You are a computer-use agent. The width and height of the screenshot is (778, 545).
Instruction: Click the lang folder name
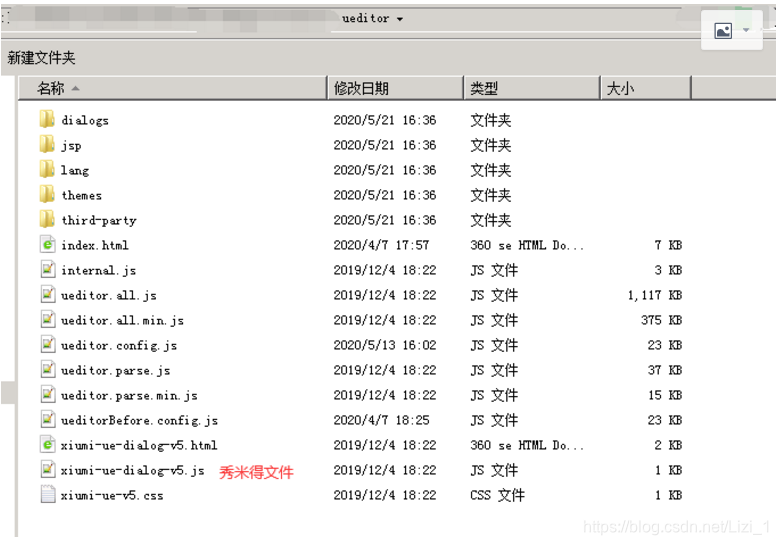(75, 170)
